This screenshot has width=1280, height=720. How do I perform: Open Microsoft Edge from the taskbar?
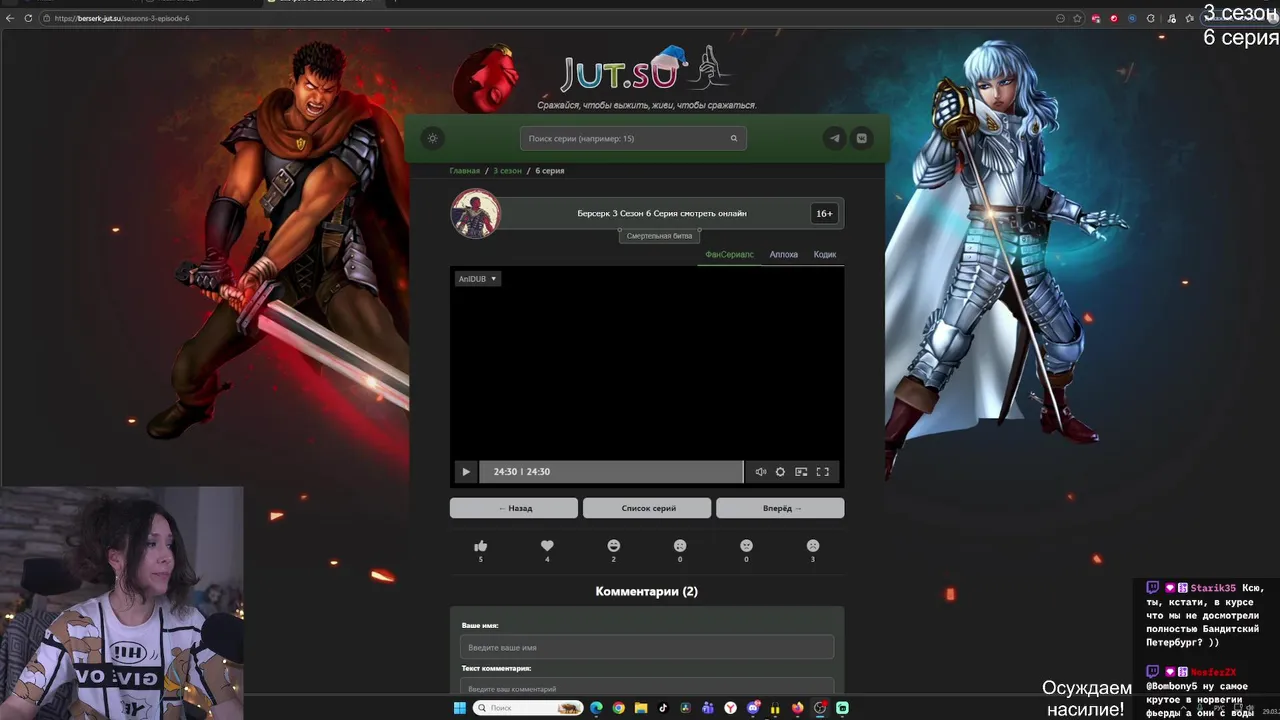tap(596, 708)
